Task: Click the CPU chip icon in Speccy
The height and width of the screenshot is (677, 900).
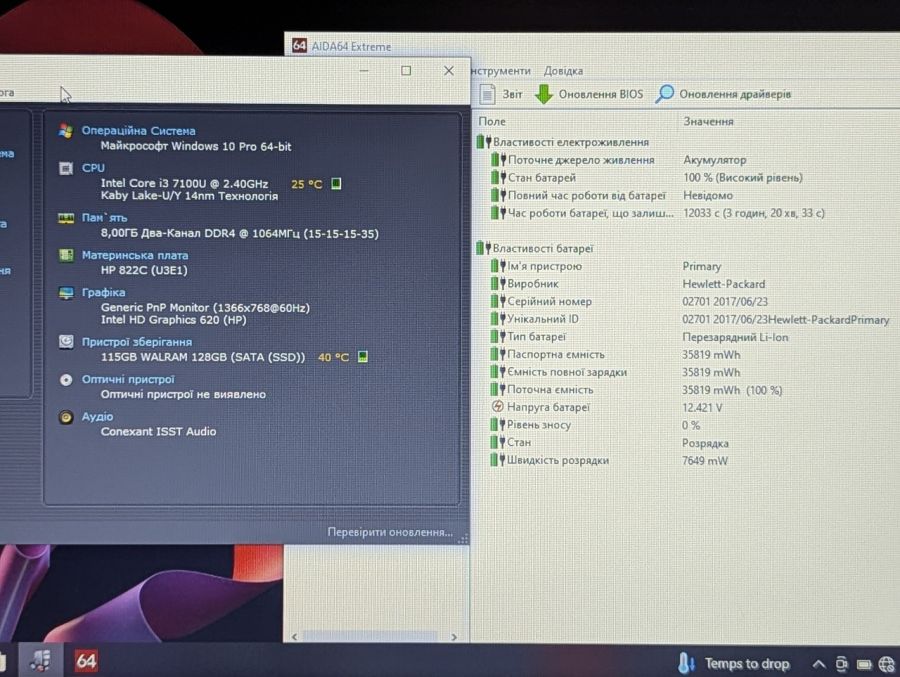Action: 66,168
